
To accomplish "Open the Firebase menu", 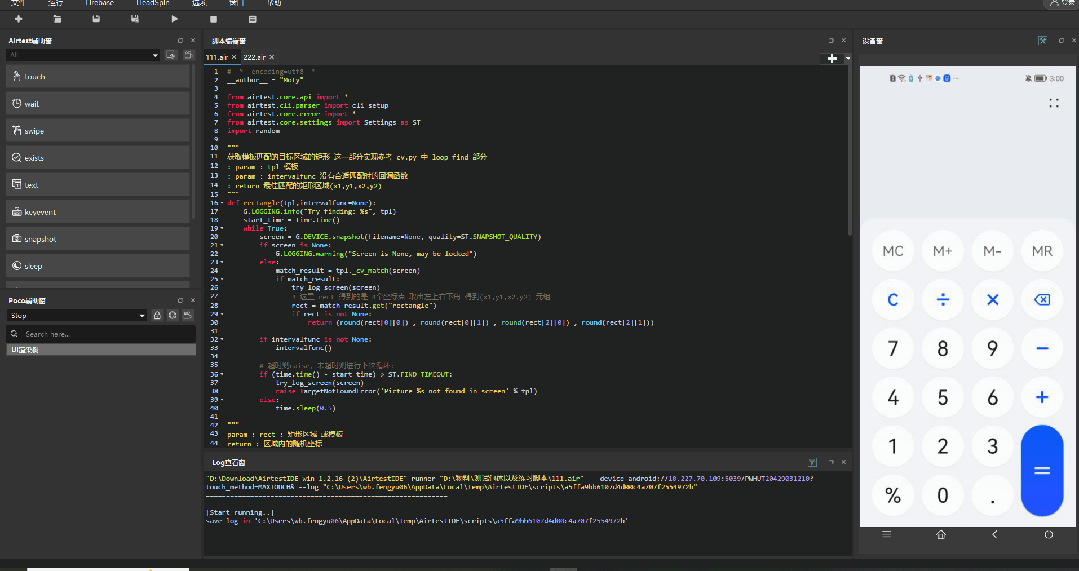I will [x=99, y=3].
